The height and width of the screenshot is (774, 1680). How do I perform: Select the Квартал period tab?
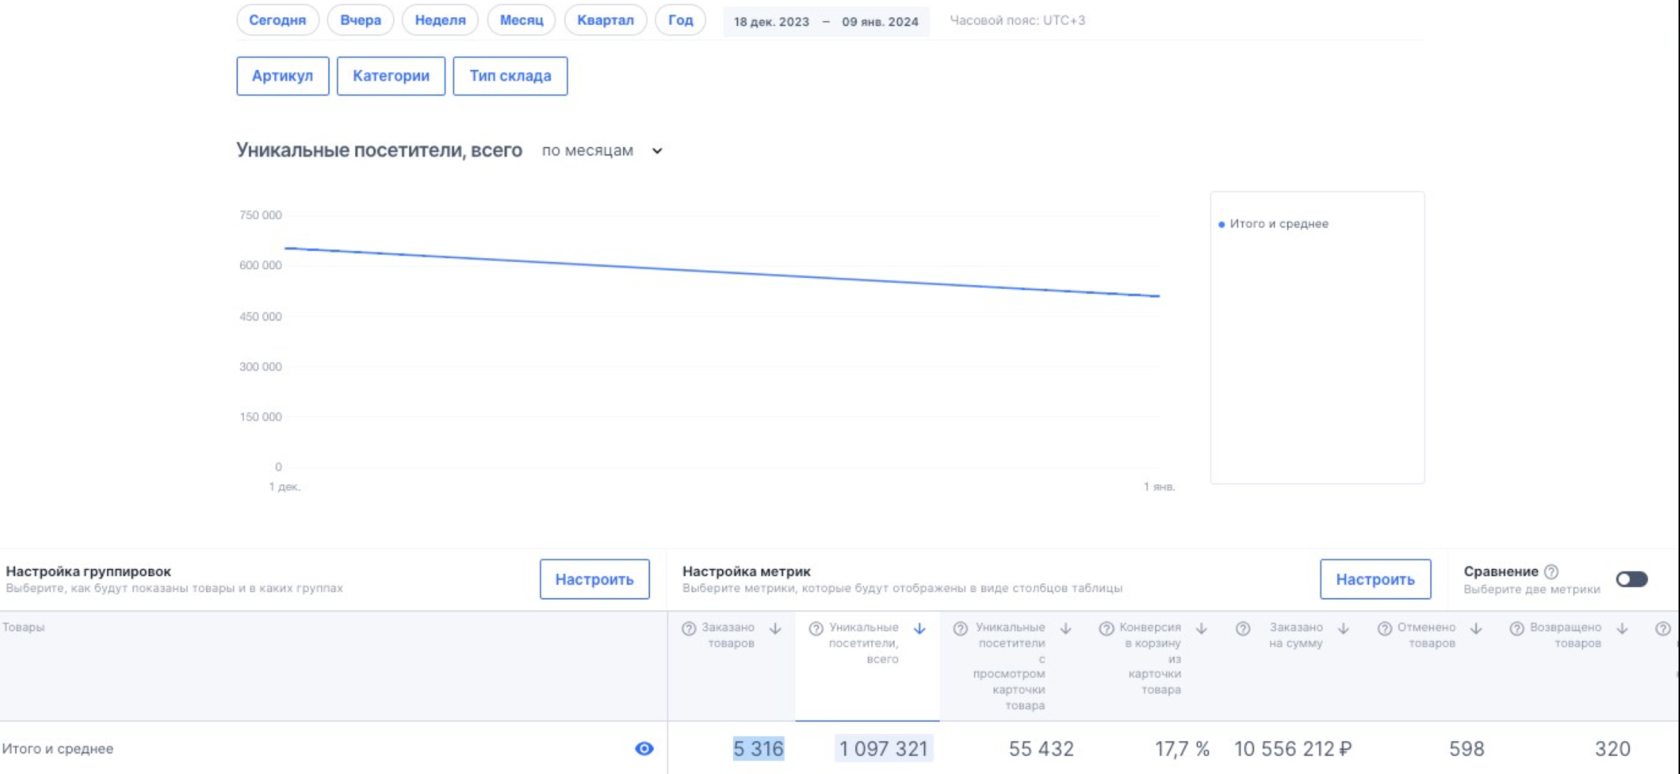coord(605,20)
